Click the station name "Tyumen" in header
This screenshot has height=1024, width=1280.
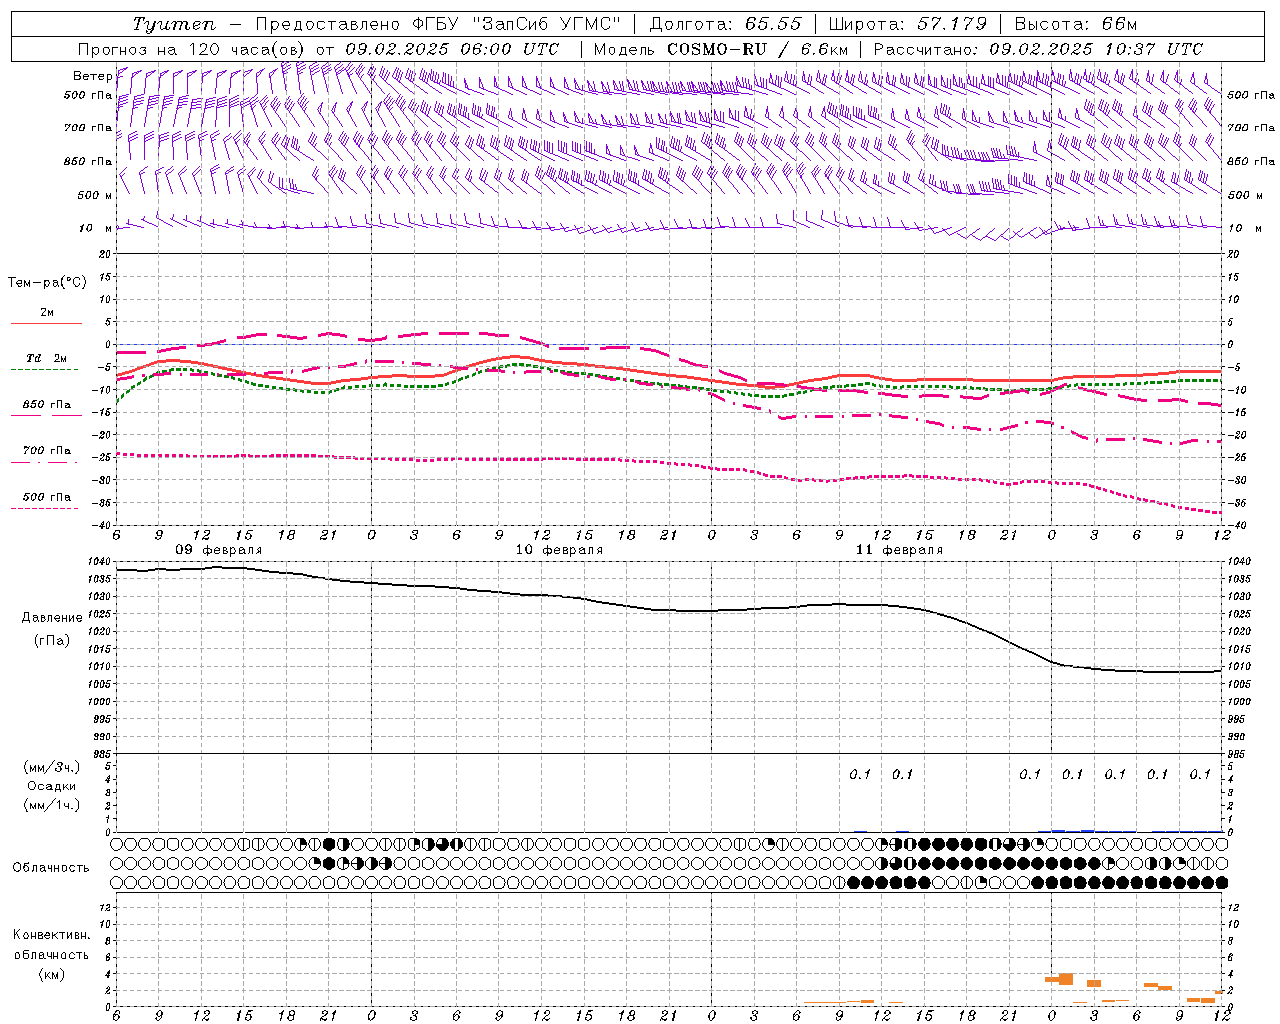pos(175,24)
